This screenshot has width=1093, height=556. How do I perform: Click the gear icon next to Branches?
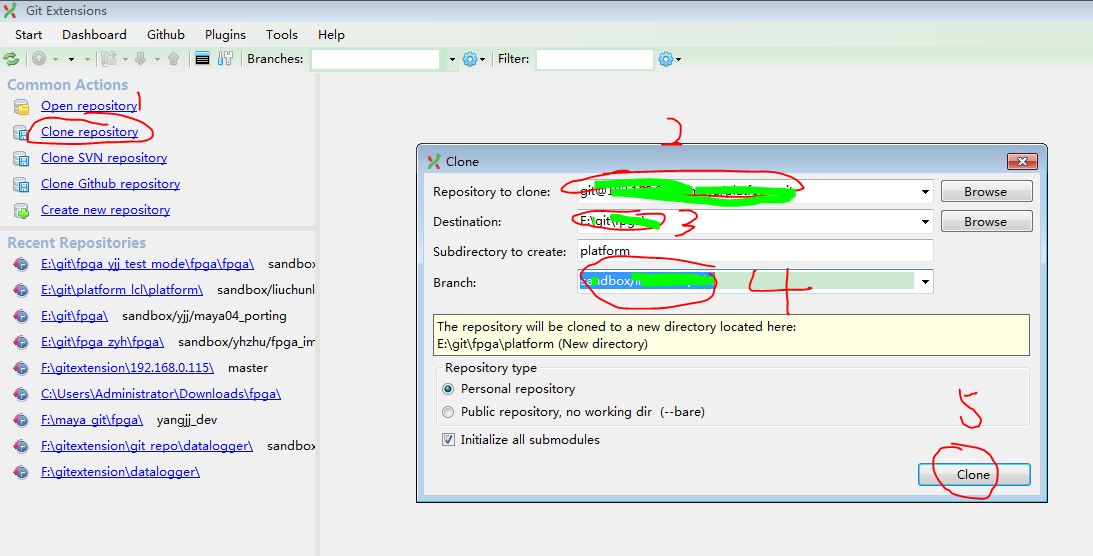pyautogui.click(x=471, y=59)
